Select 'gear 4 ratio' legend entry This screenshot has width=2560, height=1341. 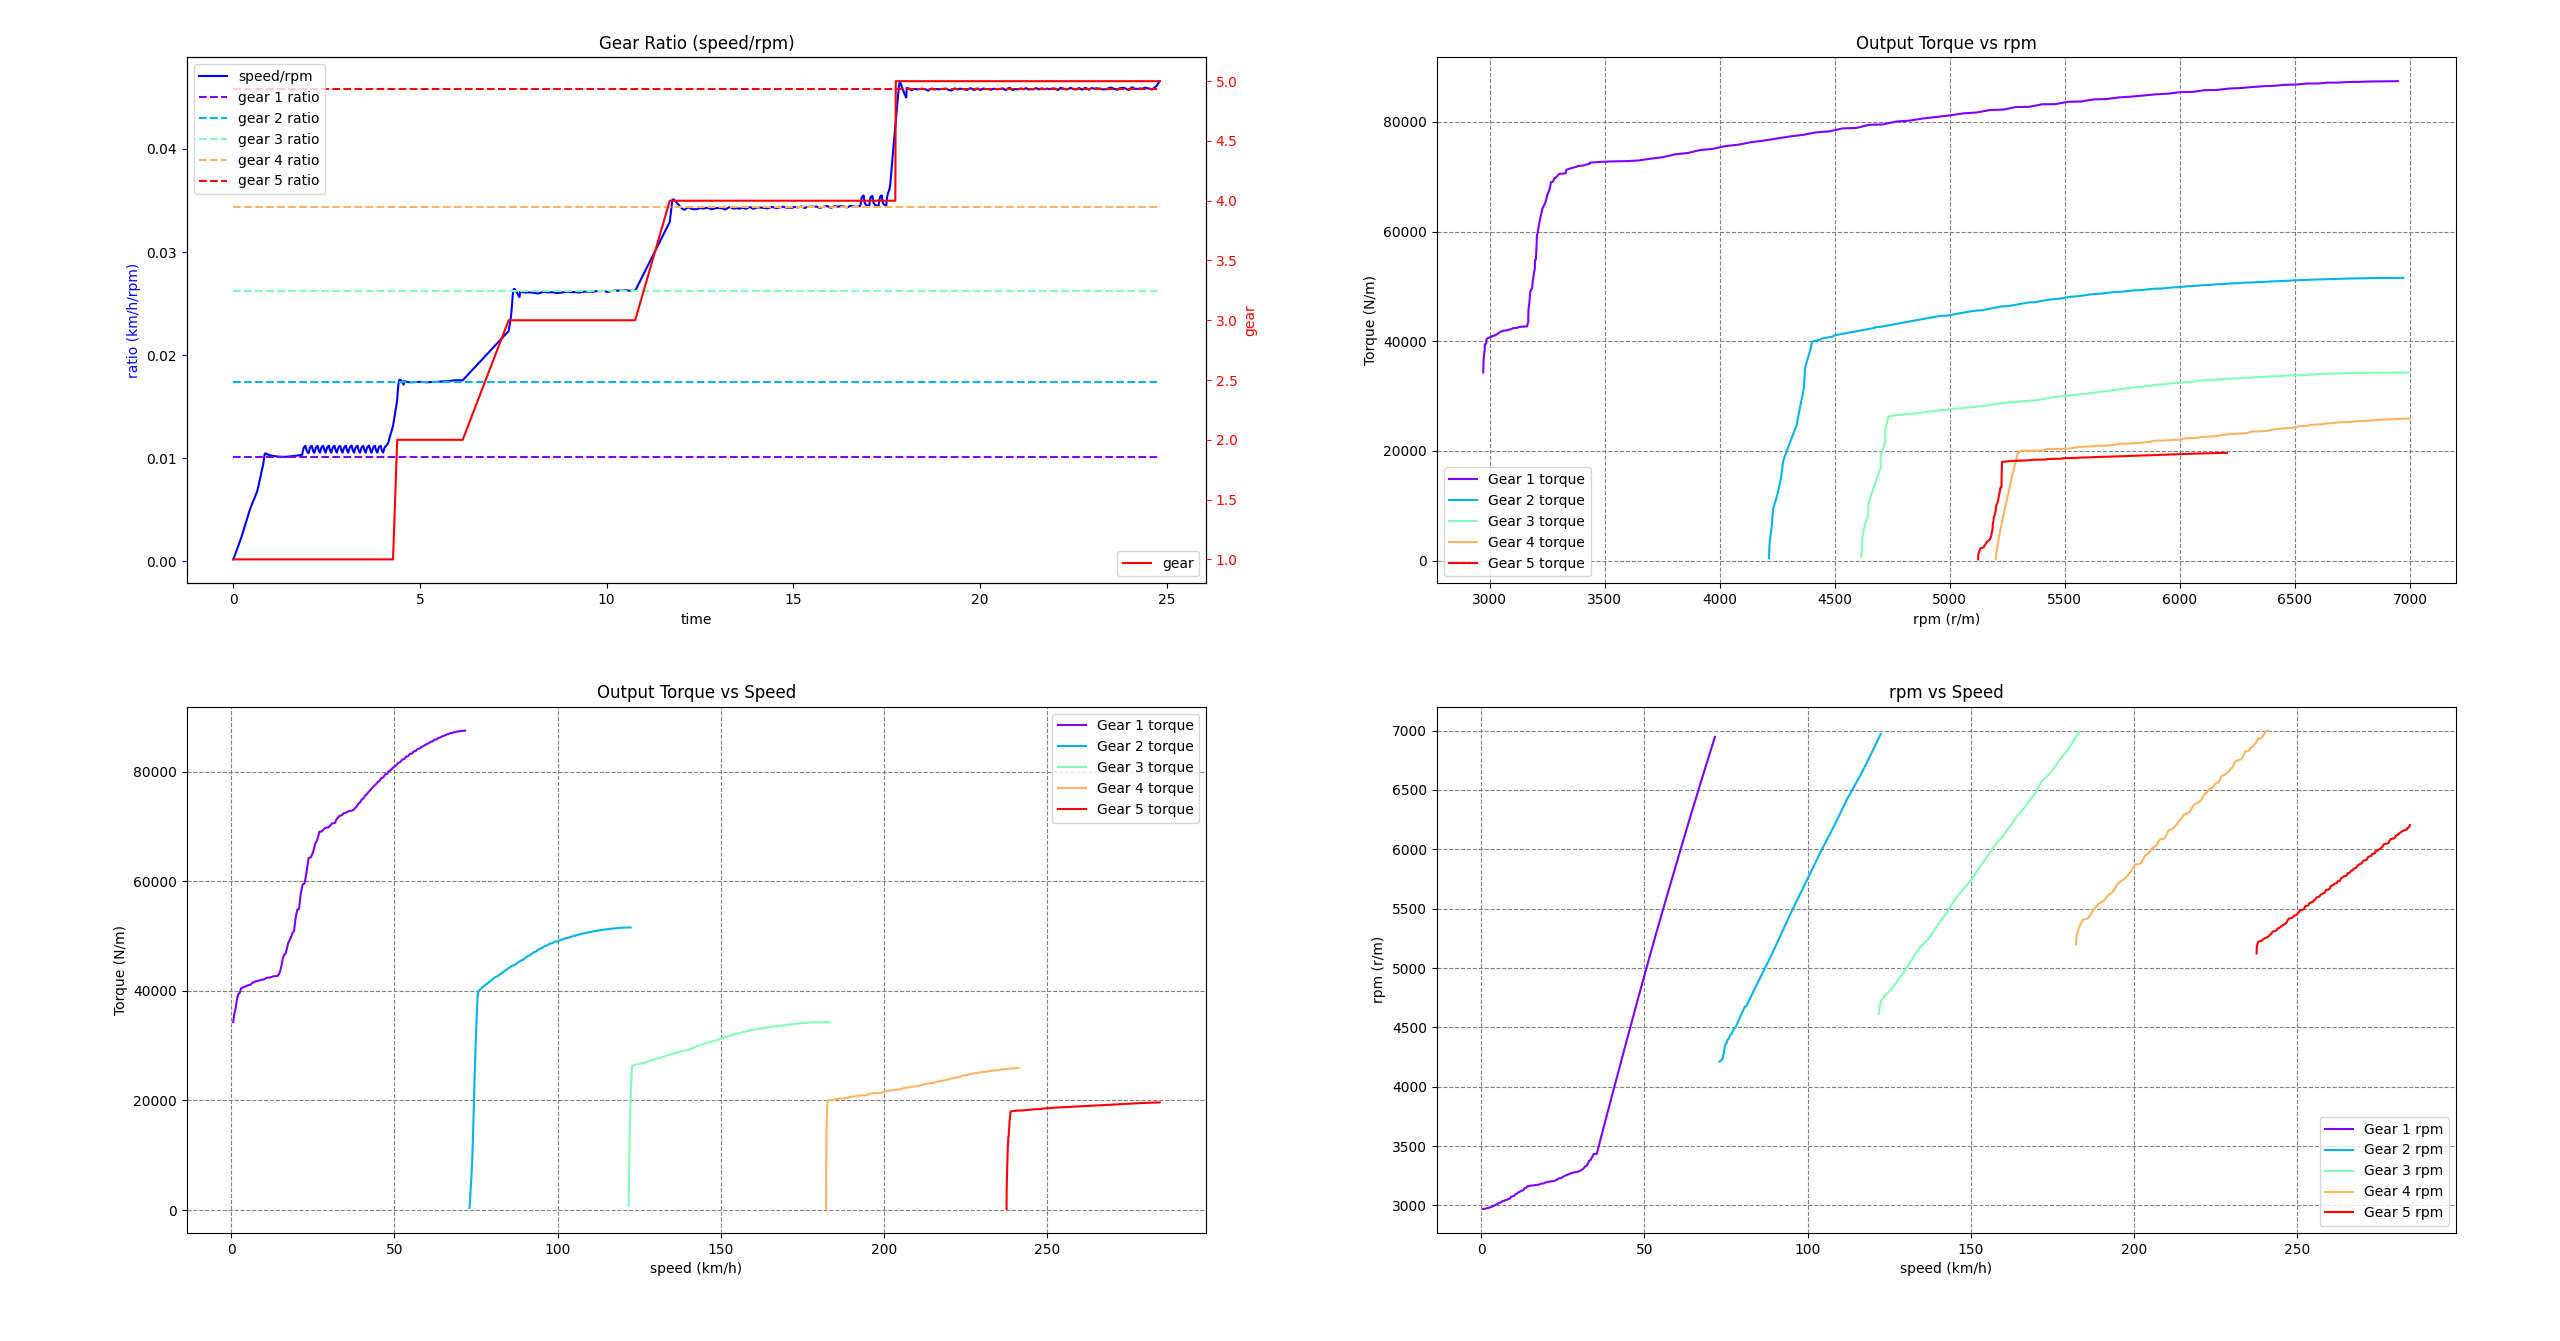coord(258,160)
